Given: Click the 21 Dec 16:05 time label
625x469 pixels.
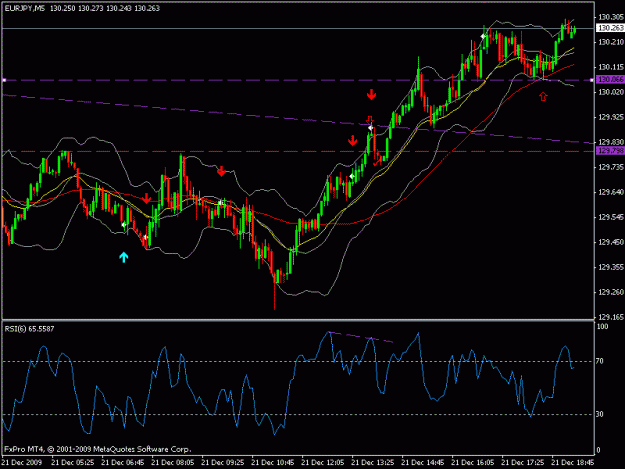Looking at the screenshot, I should [x=473, y=463].
